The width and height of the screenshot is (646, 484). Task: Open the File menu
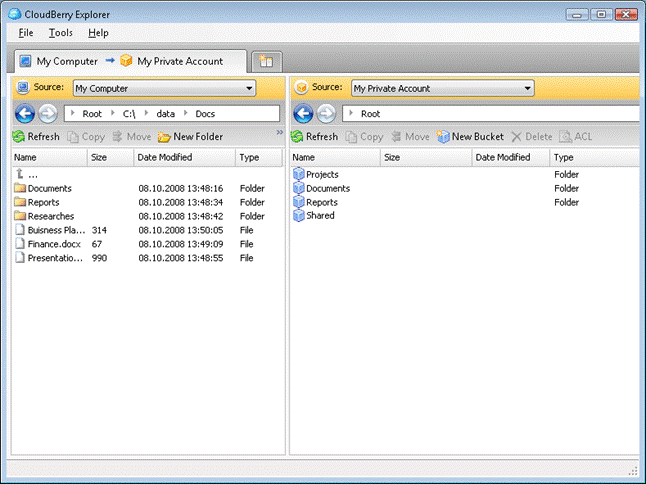26,33
